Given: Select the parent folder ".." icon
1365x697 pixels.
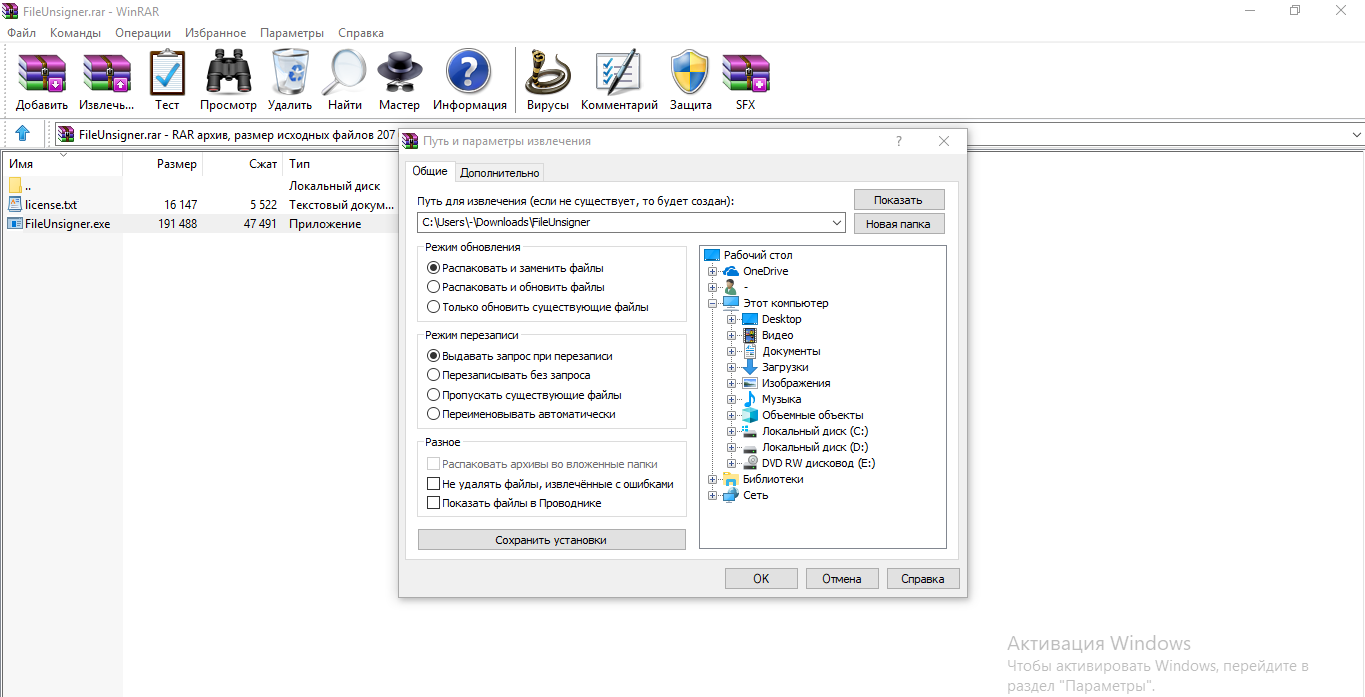Looking at the screenshot, I should [x=15, y=185].
